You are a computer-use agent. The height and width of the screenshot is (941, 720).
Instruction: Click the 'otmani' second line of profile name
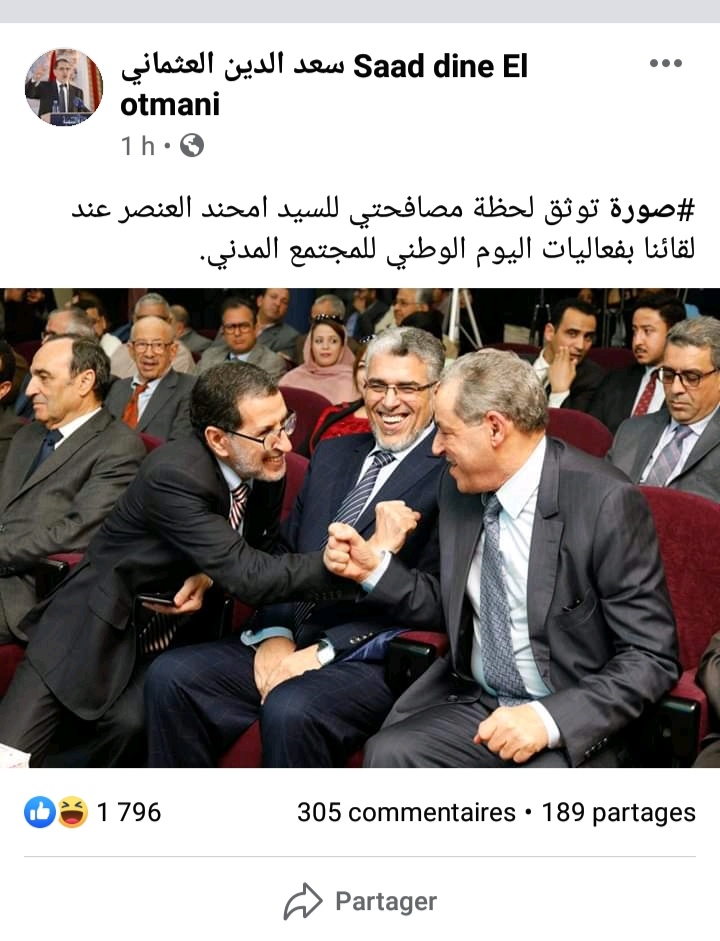tap(170, 104)
